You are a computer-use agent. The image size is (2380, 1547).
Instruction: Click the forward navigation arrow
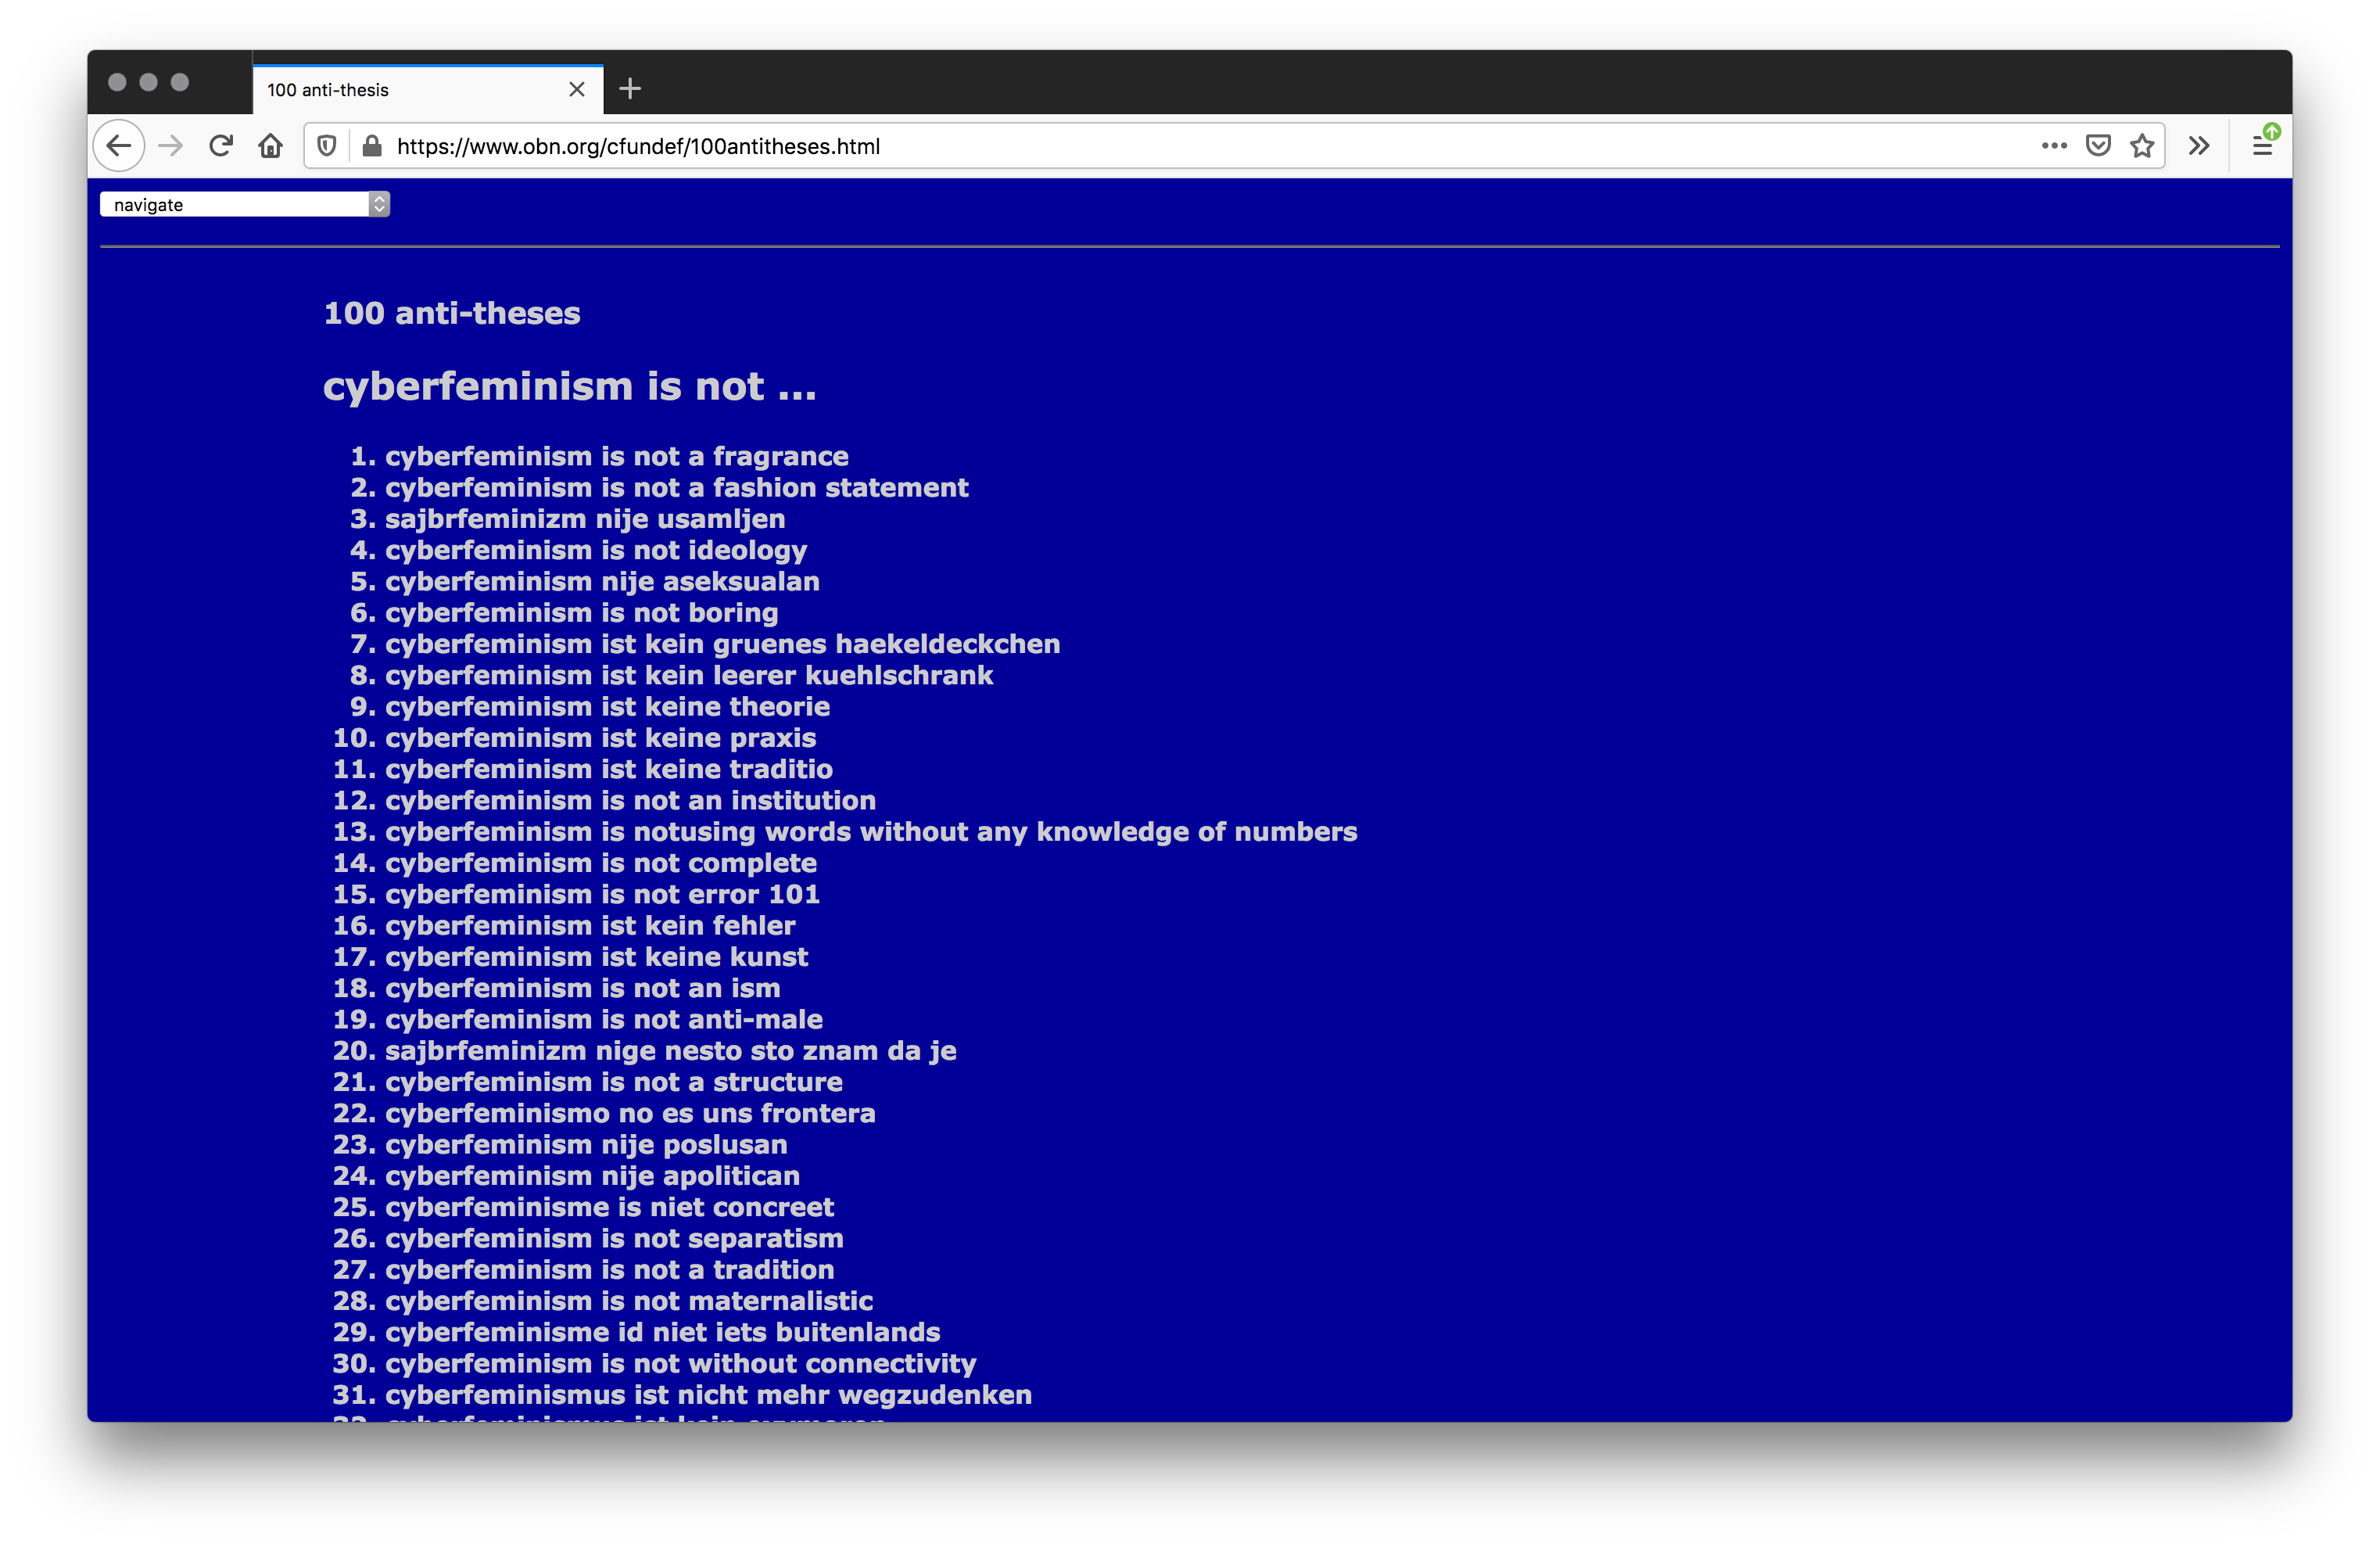pos(171,146)
